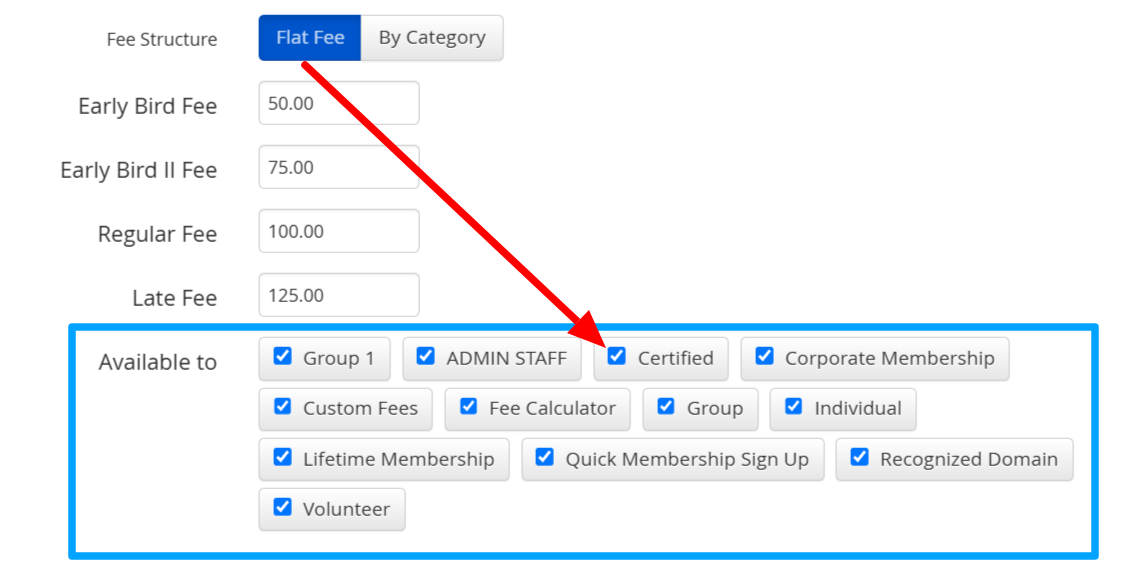Select the Flat Fee structure option
Screen dimensions: 1134x577
310,38
